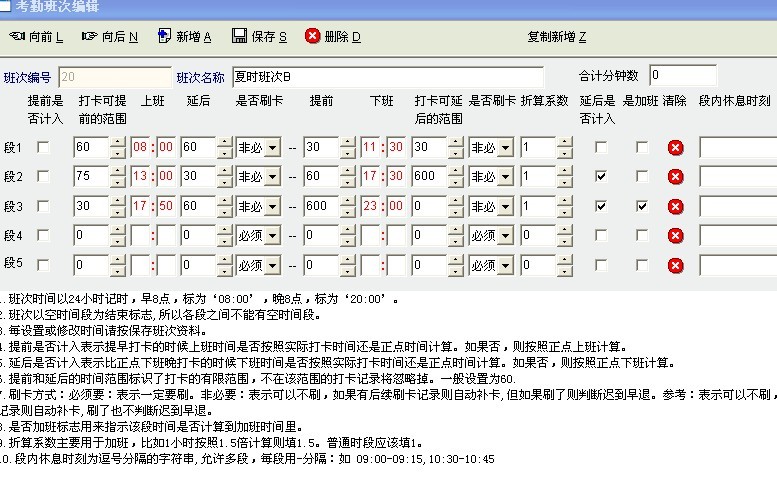The width and height of the screenshot is (777, 489).
Task: Expand 段2 下班 是否刷卡 dropdown
Action: pos(505,177)
